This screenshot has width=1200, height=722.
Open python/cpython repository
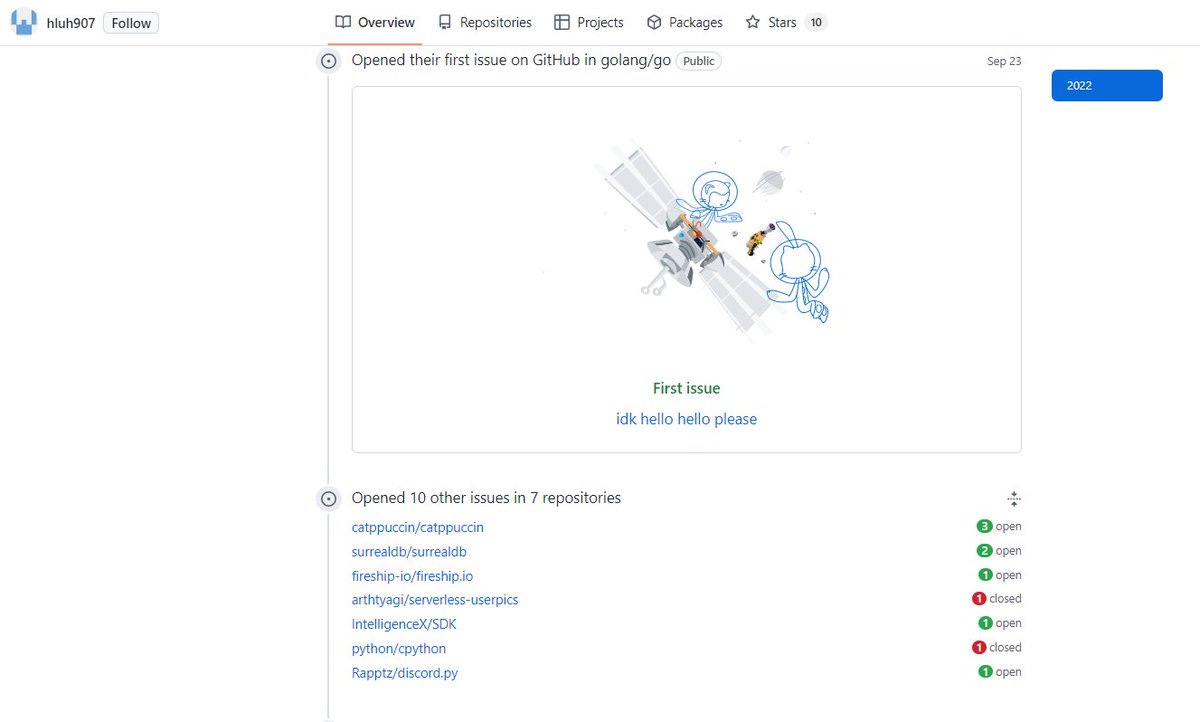coord(399,648)
